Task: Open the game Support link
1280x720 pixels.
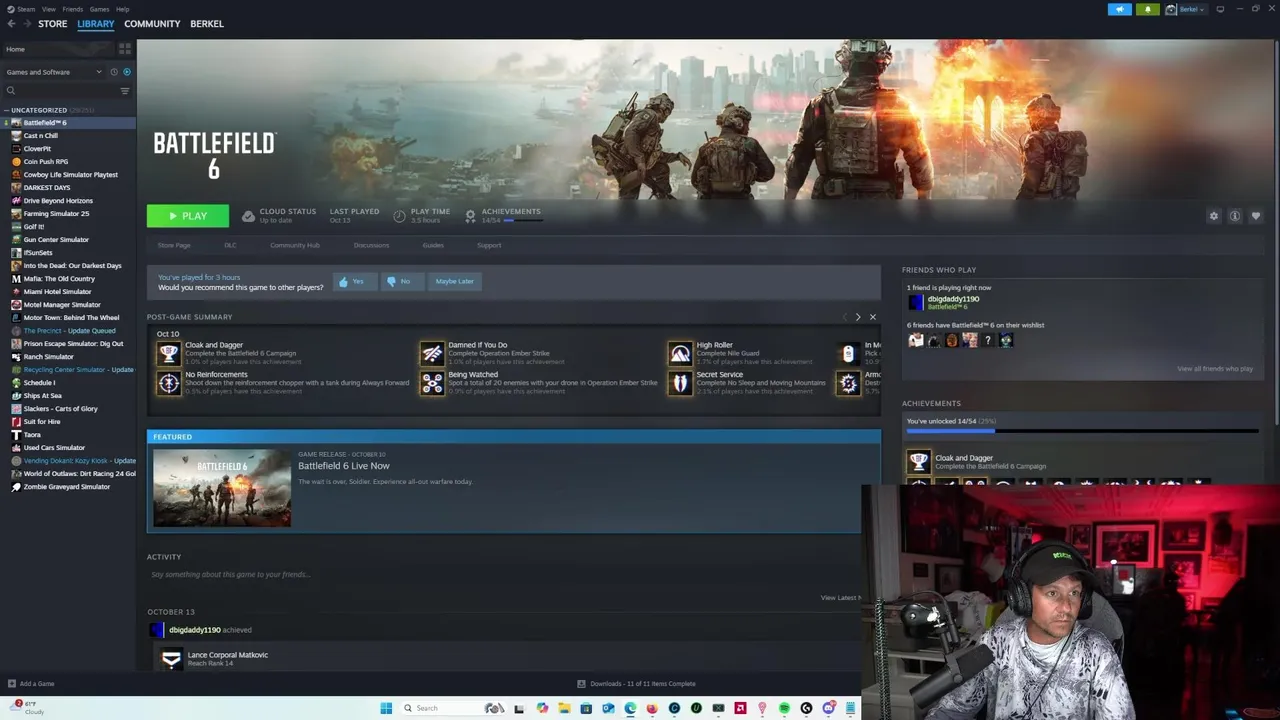Action: click(489, 245)
